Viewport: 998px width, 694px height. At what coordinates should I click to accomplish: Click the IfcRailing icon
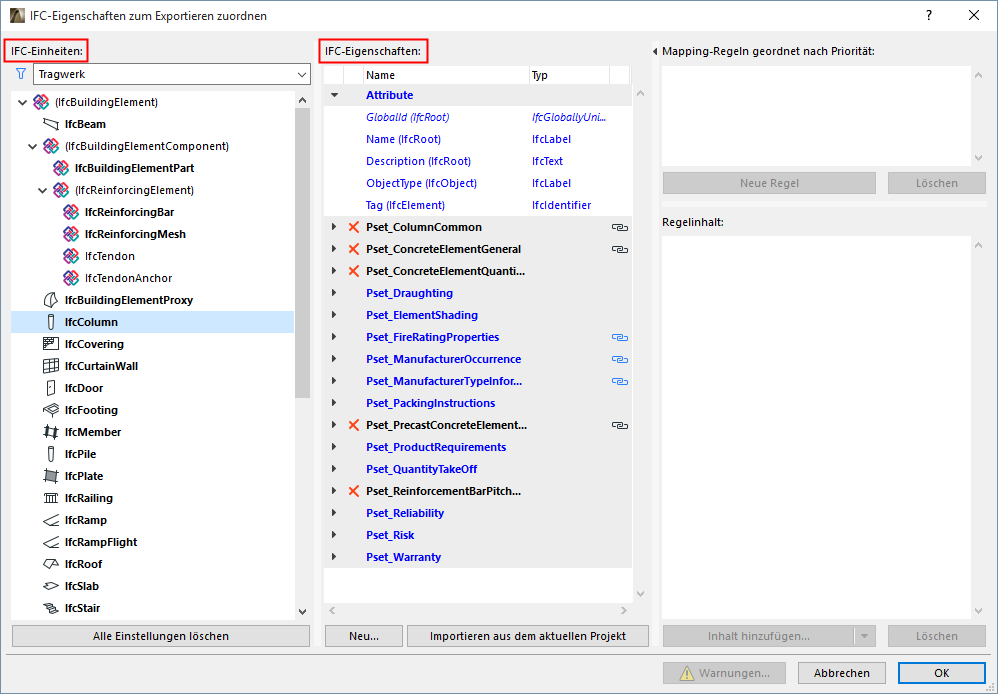coord(51,498)
